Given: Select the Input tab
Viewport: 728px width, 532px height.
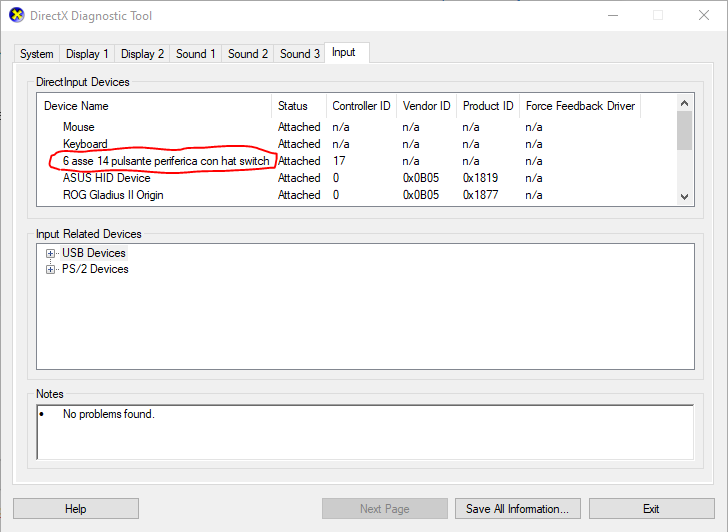Looking at the screenshot, I should [x=347, y=52].
